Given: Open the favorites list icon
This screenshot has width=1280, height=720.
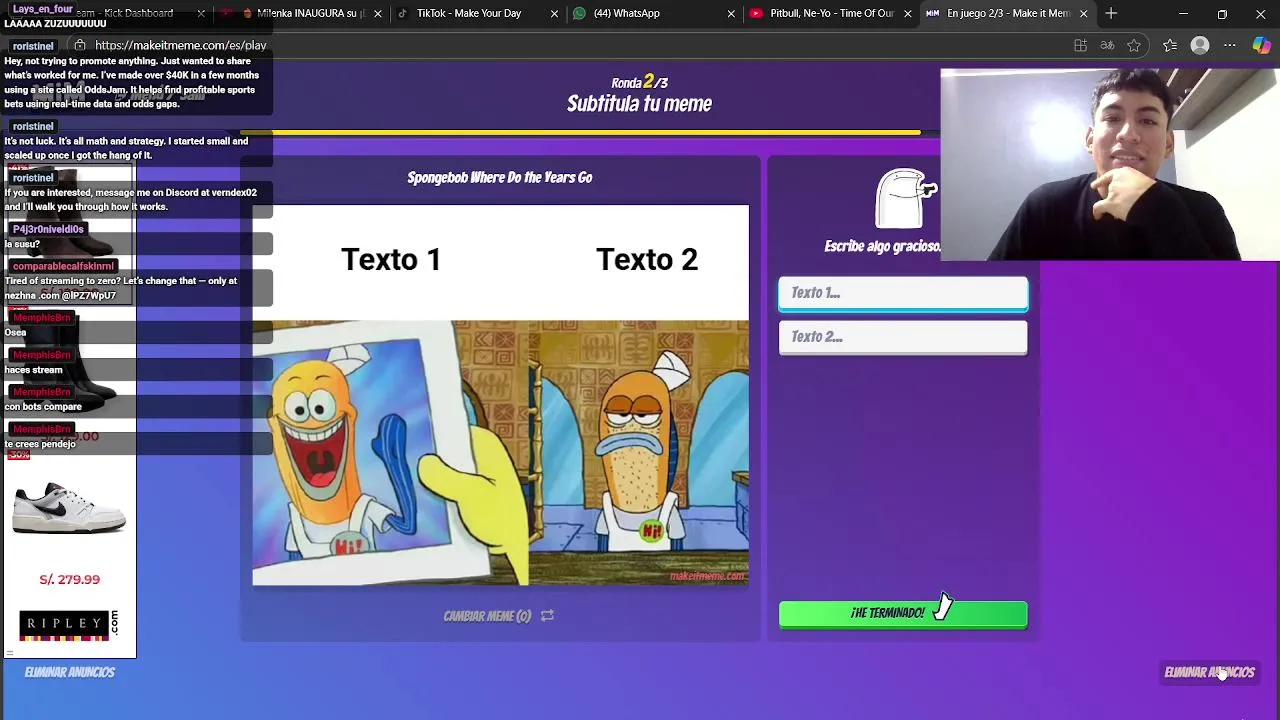Looking at the screenshot, I should 1170,45.
